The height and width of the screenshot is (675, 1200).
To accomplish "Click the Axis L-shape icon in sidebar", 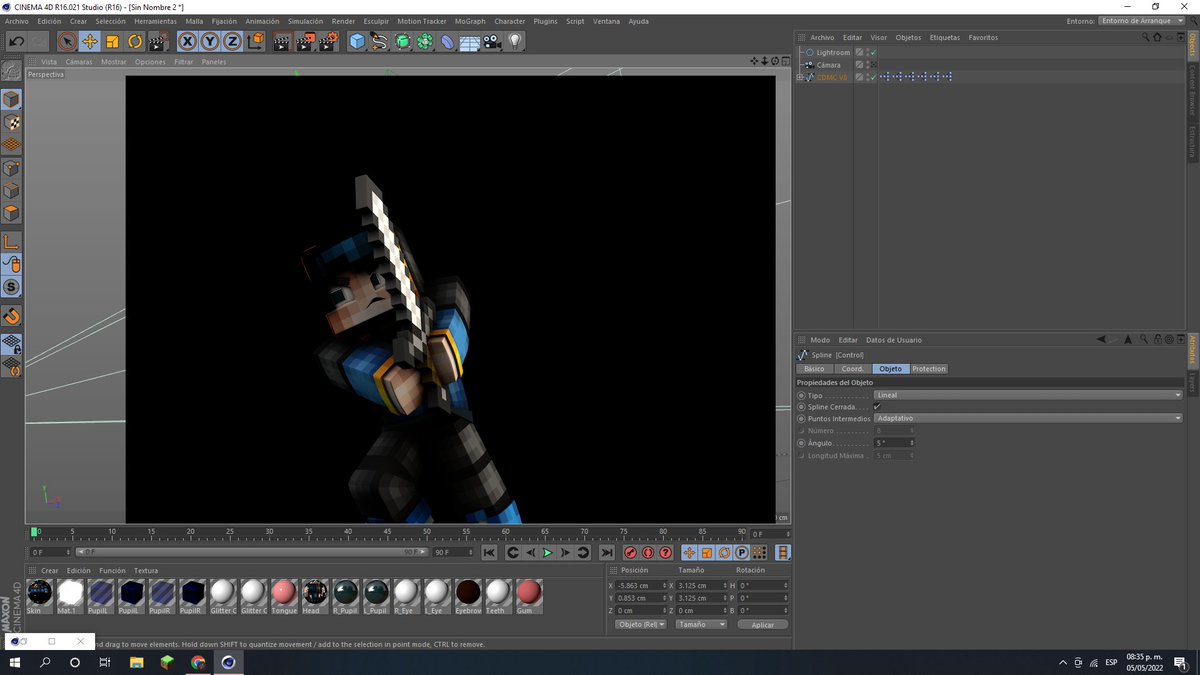I will [11, 241].
